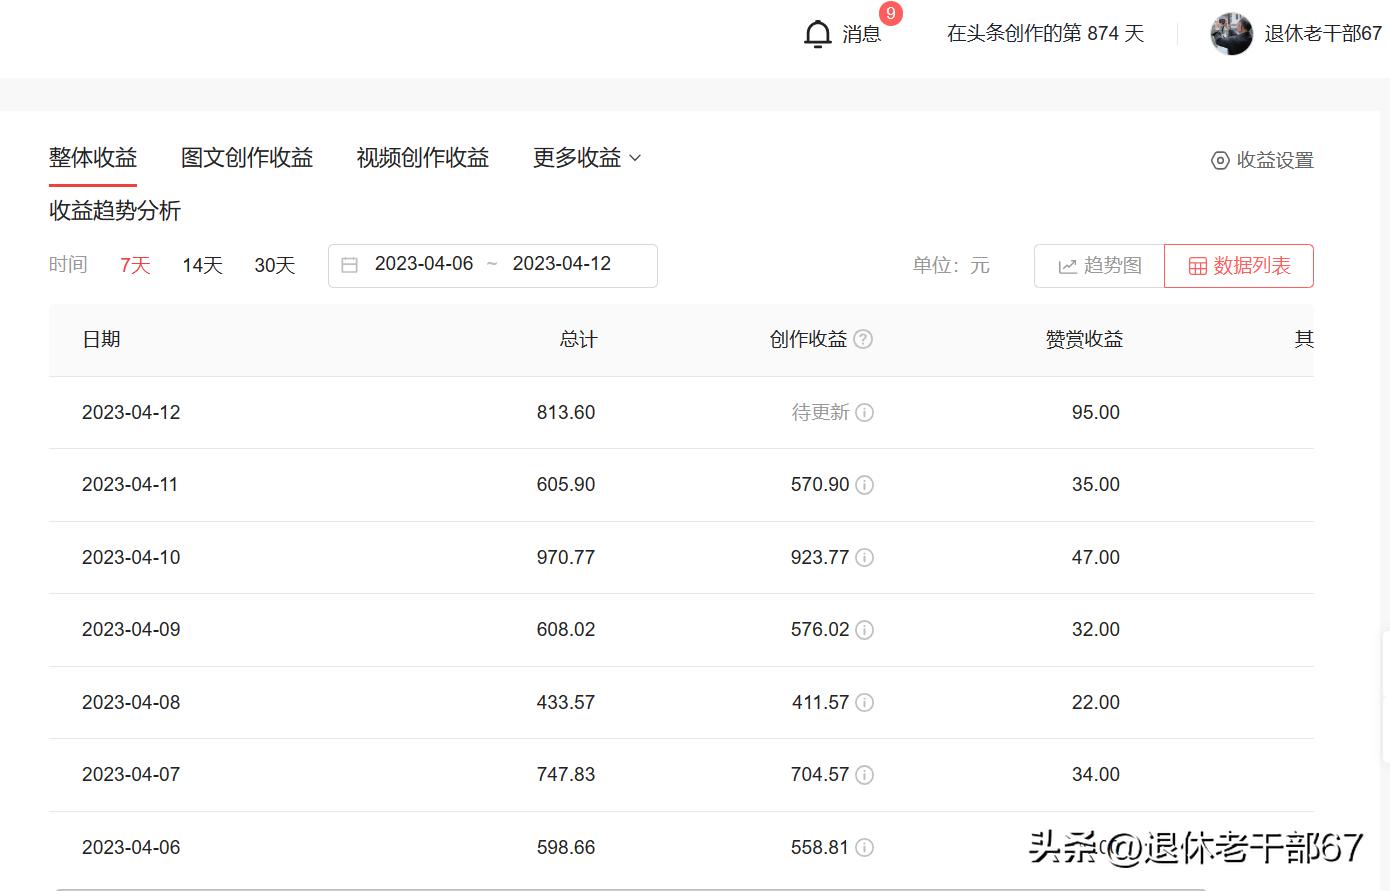
Task: Click the 数据列表 button
Action: point(1239,266)
